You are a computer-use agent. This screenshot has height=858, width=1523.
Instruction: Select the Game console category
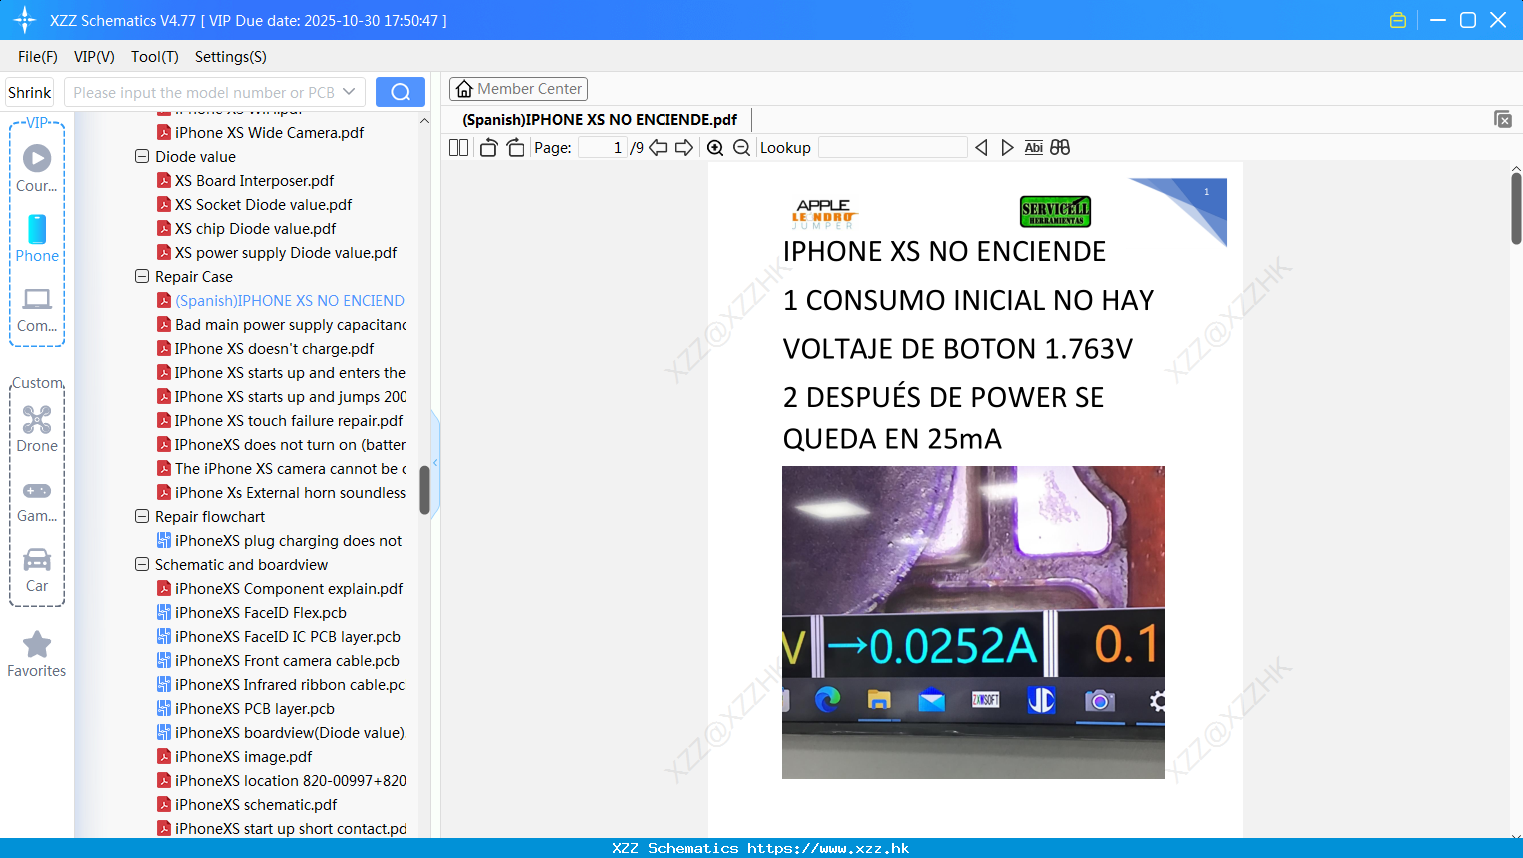37,501
